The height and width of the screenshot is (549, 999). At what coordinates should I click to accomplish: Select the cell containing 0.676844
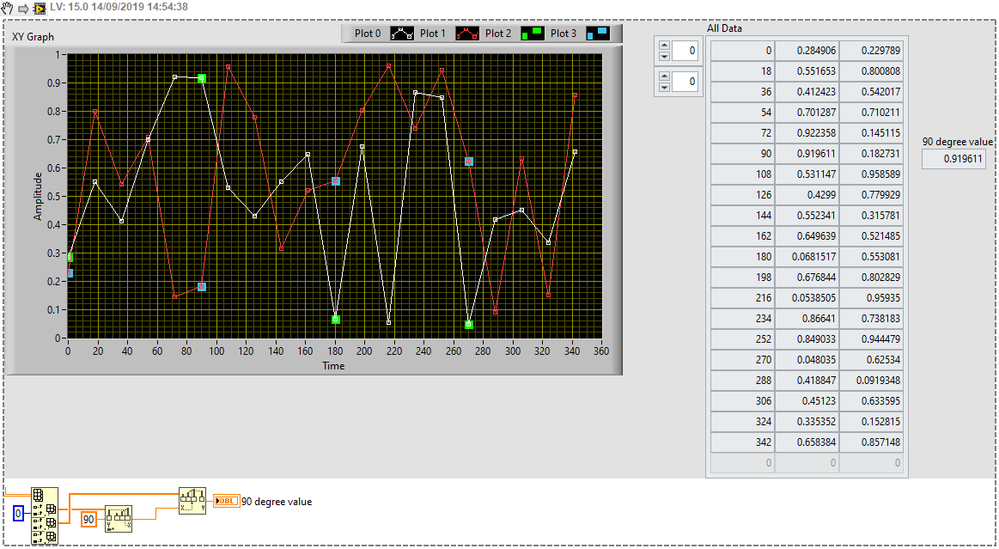click(x=807, y=277)
